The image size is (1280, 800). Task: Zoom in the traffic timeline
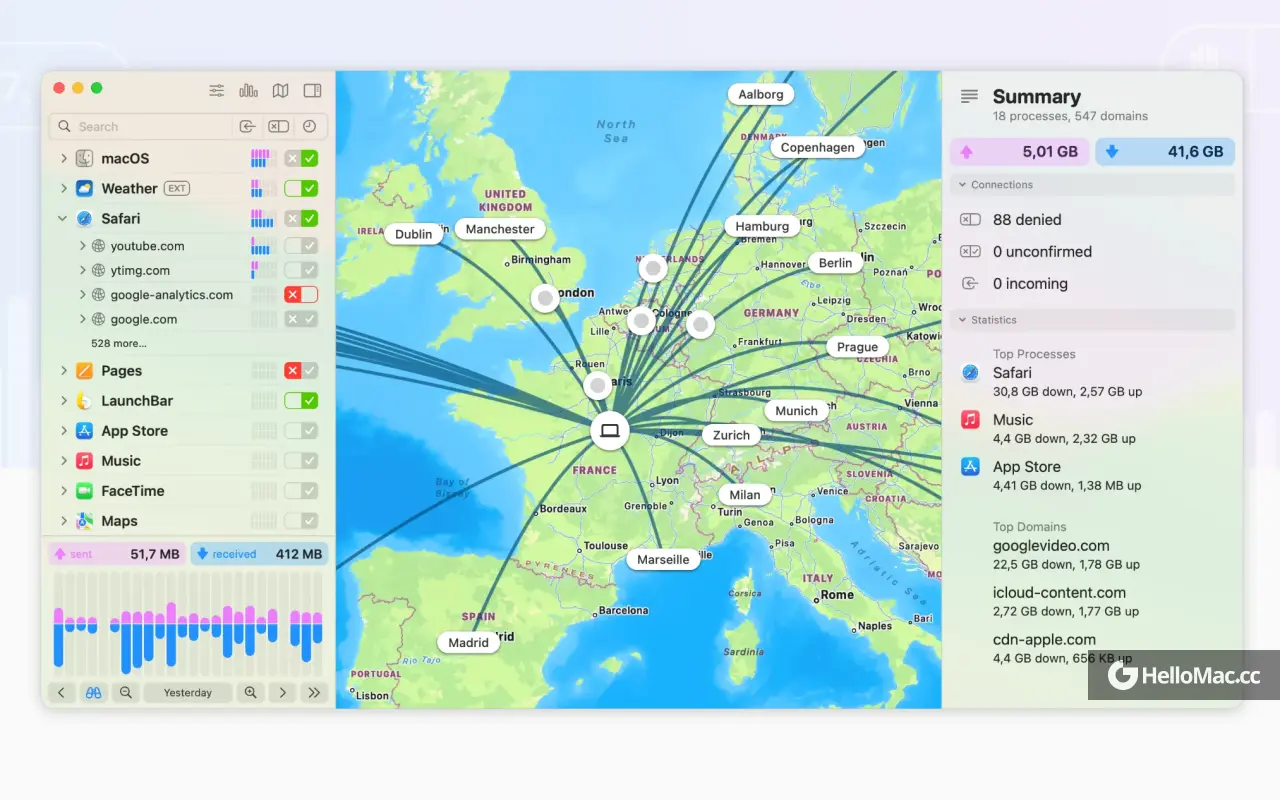pyautogui.click(x=250, y=692)
